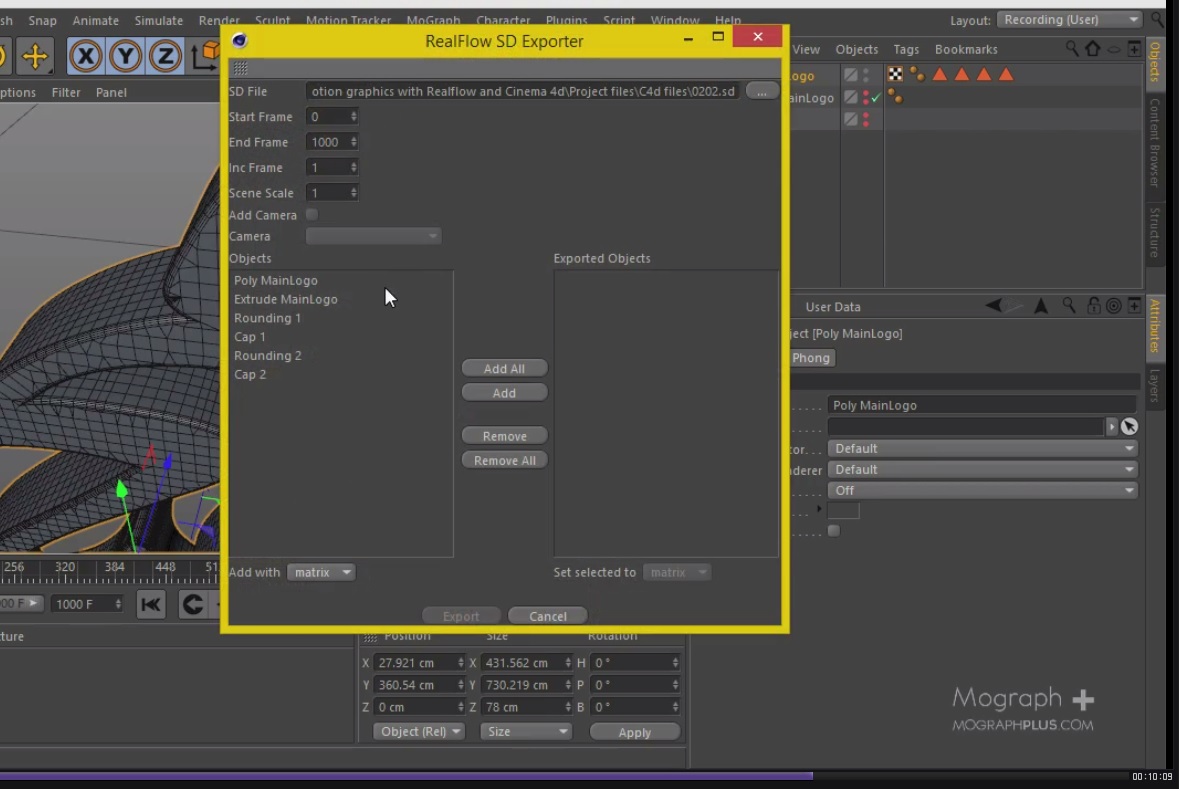Image resolution: width=1179 pixels, height=789 pixels.
Task: Click previous key playback button
Action: click(192, 604)
